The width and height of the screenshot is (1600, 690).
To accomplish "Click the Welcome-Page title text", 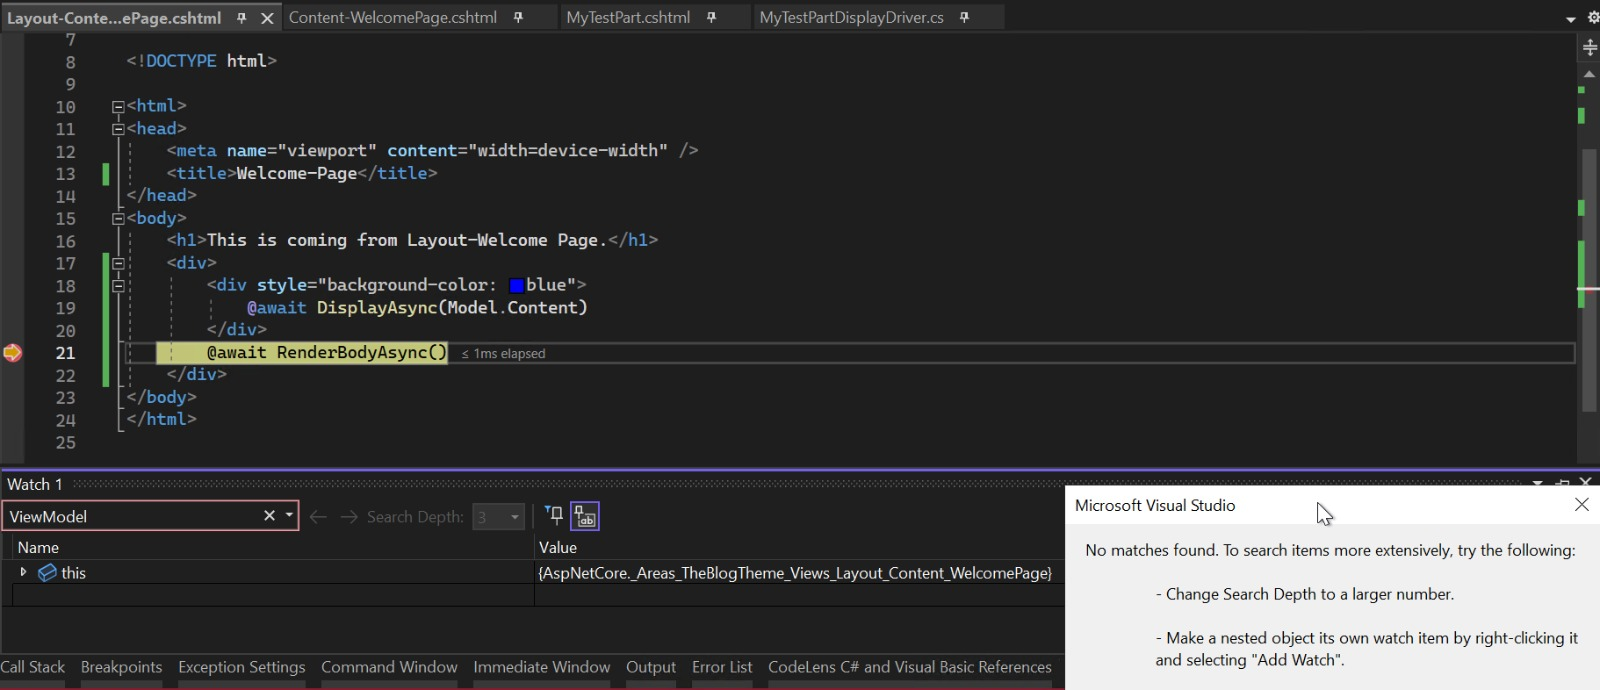I will coord(297,174).
